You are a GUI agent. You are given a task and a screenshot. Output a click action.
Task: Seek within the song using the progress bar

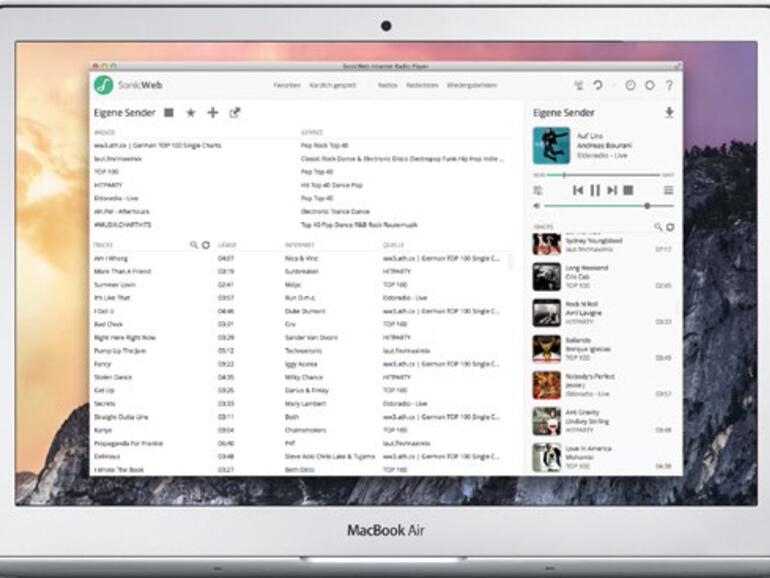pos(603,175)
